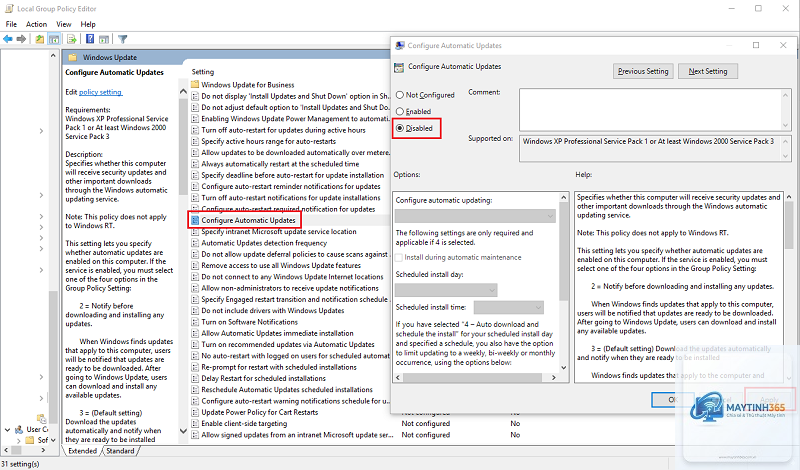Switch to the Standard tab
This screenshot has width=800, height=470.
point(120,451)
